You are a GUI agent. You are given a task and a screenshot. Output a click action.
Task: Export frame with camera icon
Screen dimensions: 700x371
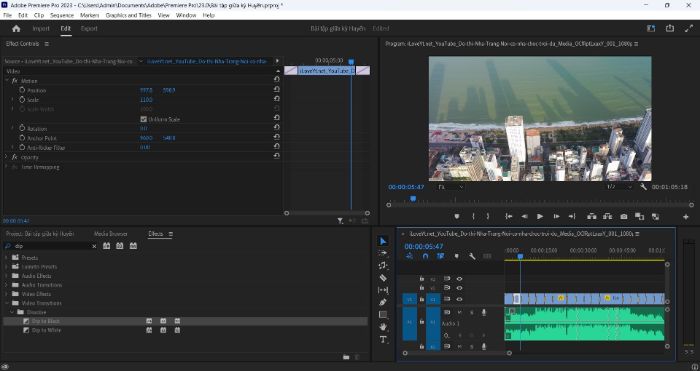coord(624,216)
